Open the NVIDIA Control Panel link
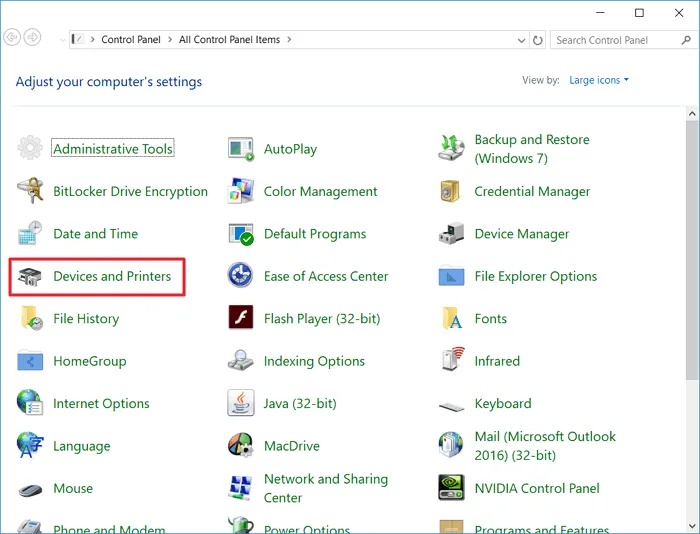 pos(537,488)
